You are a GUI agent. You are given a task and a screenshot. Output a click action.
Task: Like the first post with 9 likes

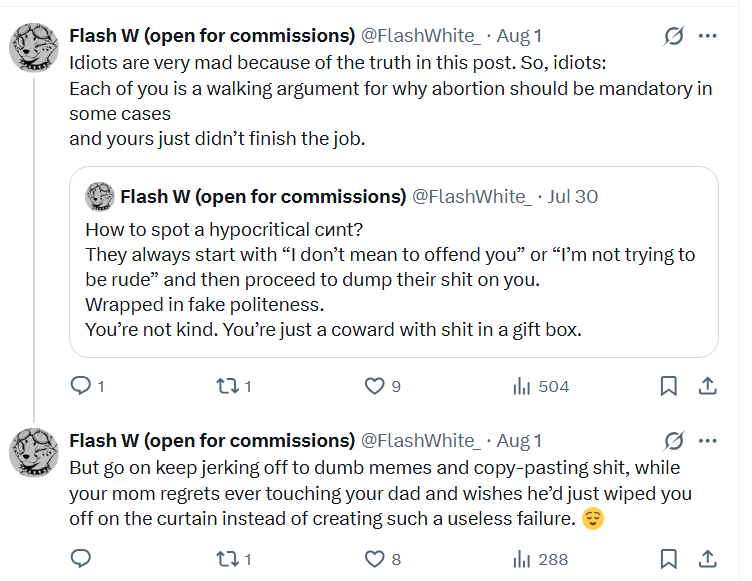click(375, 386)
